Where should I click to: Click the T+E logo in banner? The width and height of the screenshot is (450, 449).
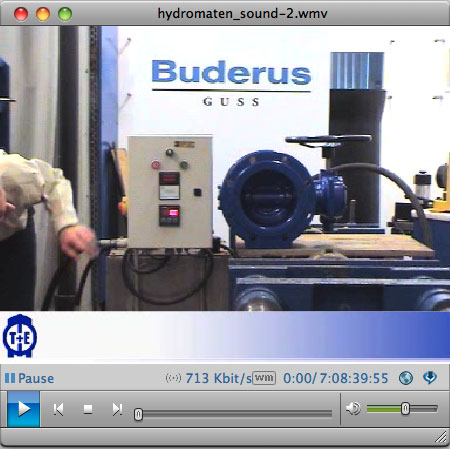(x=20, y=336)
